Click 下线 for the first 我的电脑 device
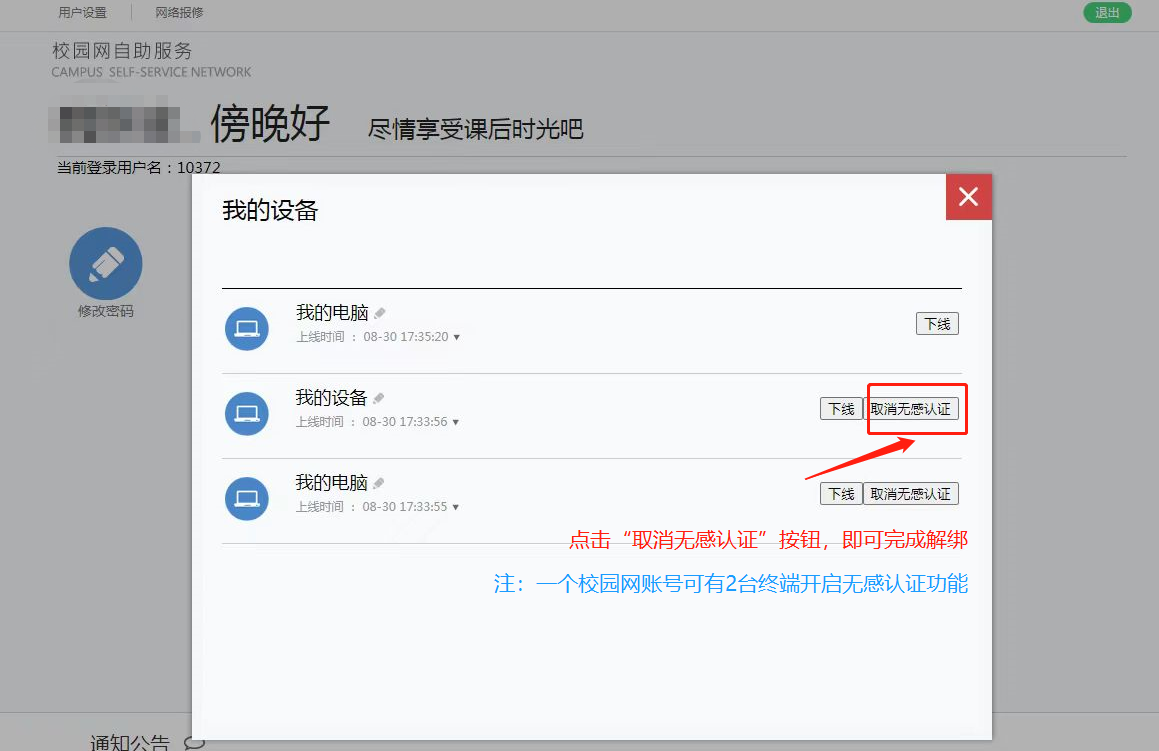 tap(937, 324)
